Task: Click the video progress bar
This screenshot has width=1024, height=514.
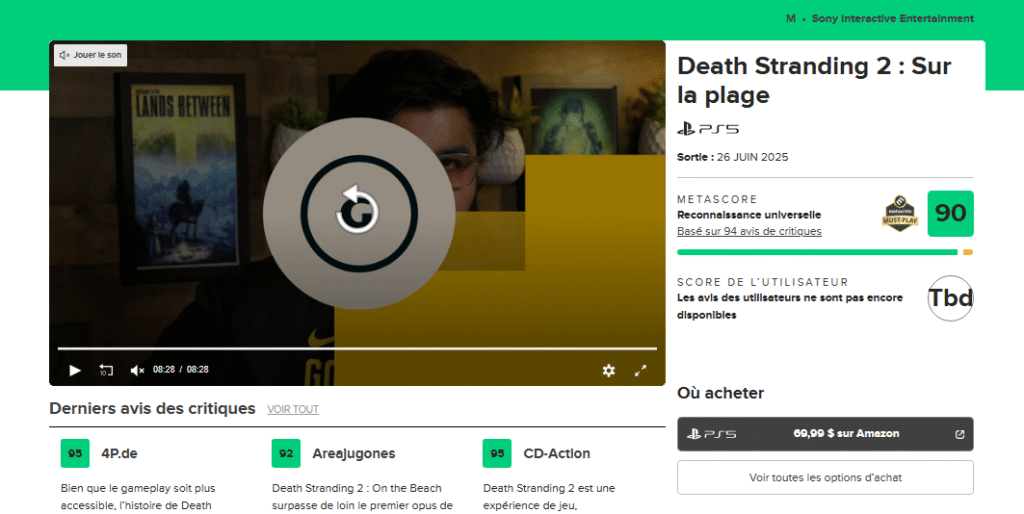Action: pyautogui.click(x=357, y=349)
